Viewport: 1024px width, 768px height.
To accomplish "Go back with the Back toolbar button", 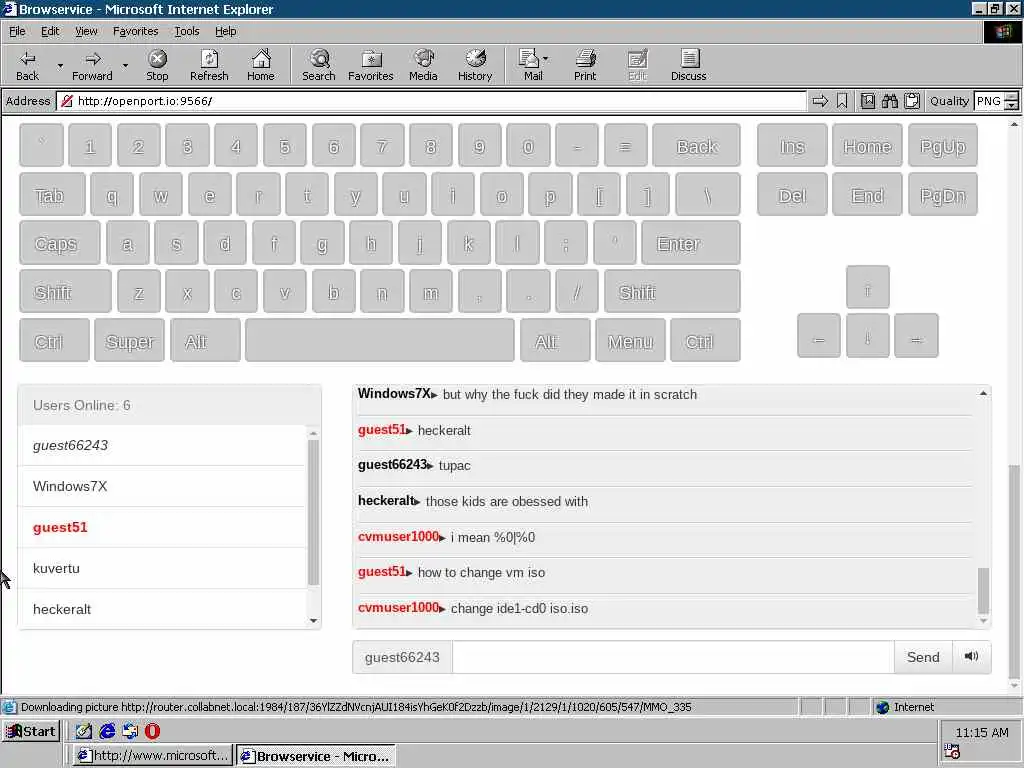I will tap(27, 65).
